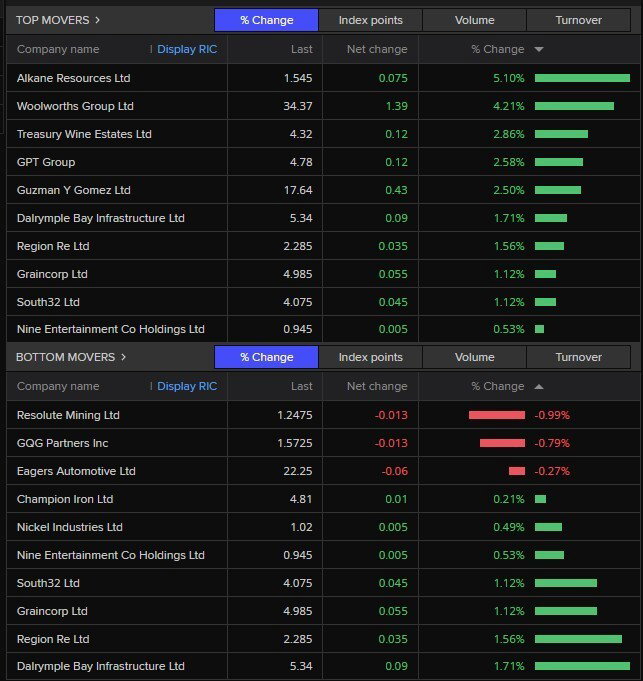643x681 pixels.
Task: Click Resolute Mining red -0.99% bar
Action: 497,415
